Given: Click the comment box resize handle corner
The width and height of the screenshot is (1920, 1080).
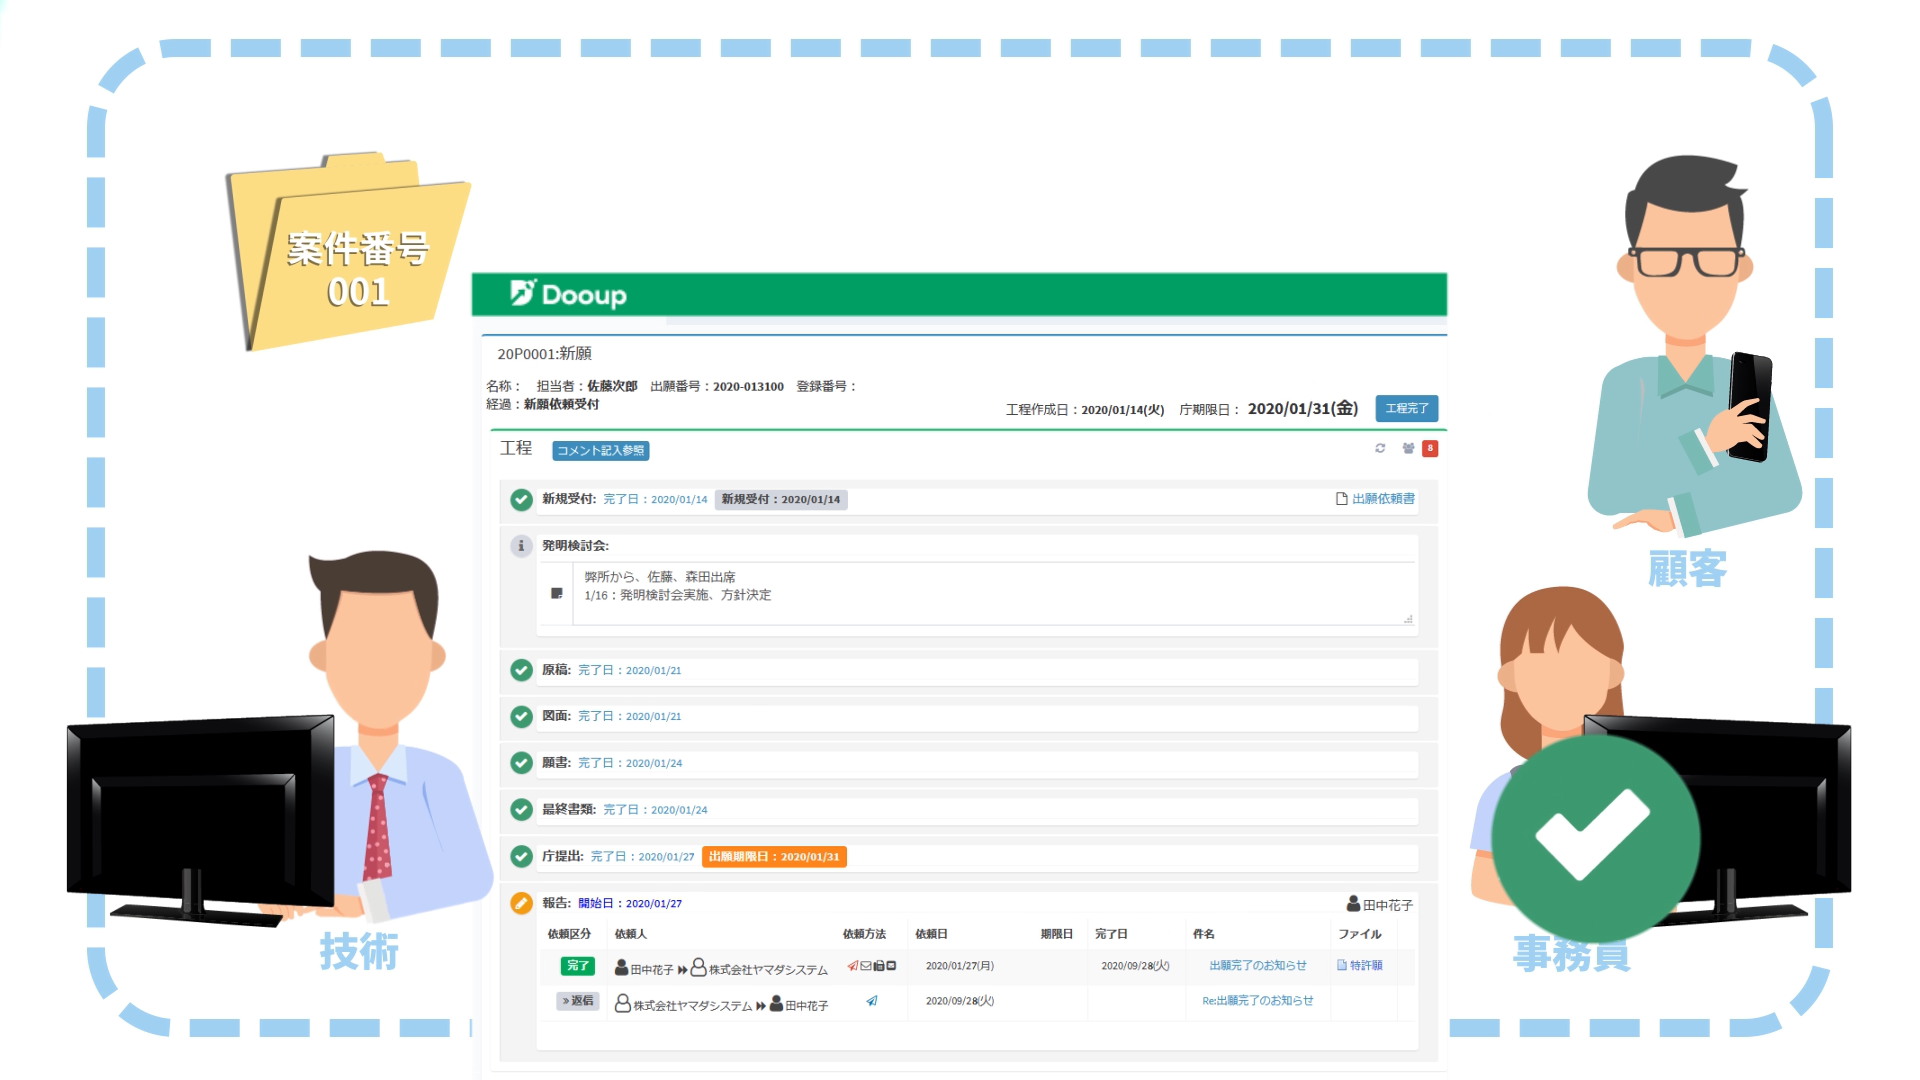Looking at the screenshot, I should point(1408,619).
